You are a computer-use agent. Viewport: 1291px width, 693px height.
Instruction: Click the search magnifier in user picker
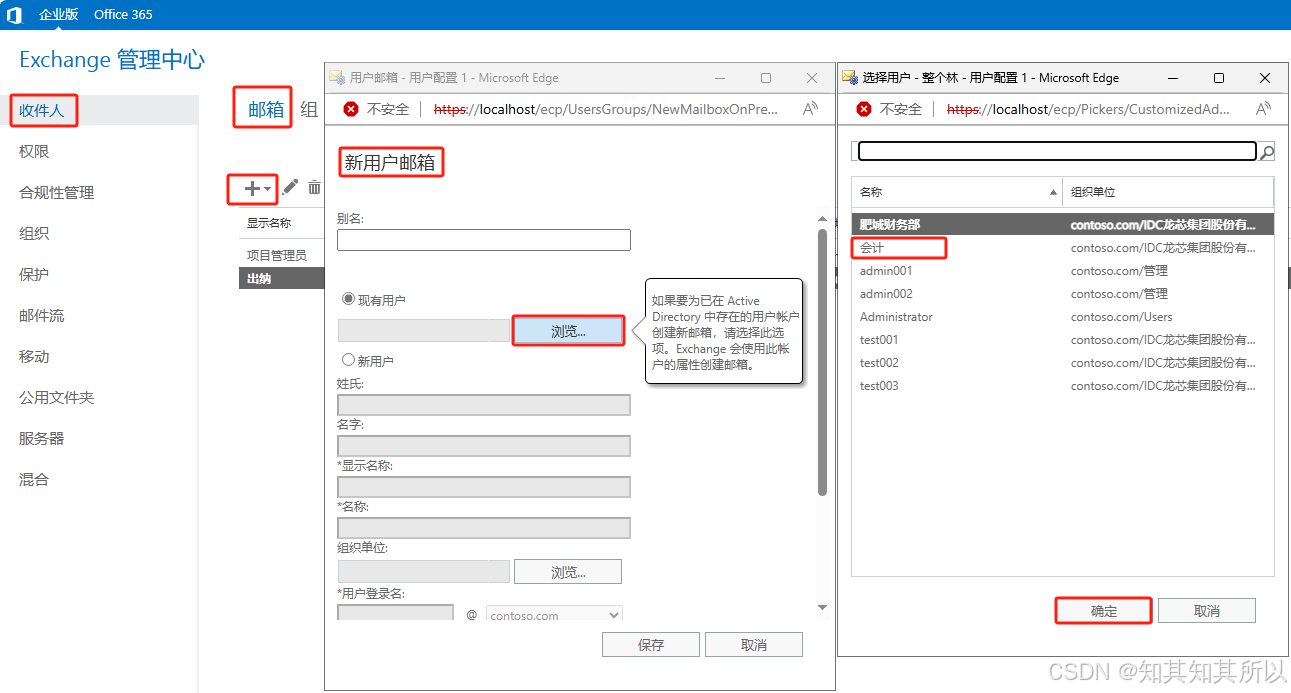(x=1267, y=152)
